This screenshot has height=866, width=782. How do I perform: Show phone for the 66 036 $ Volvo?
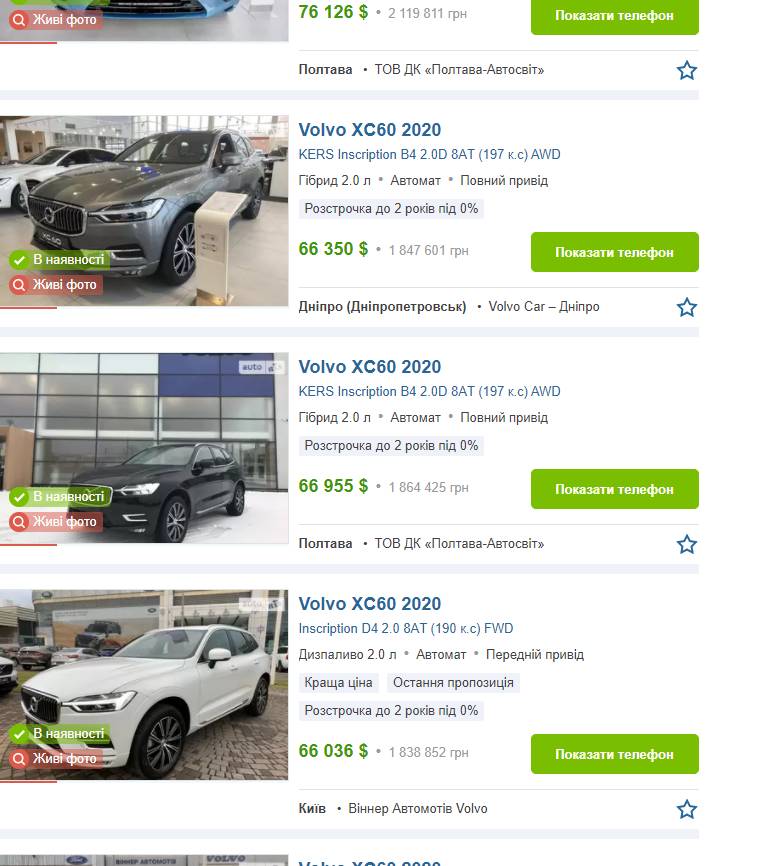point(615,754)
